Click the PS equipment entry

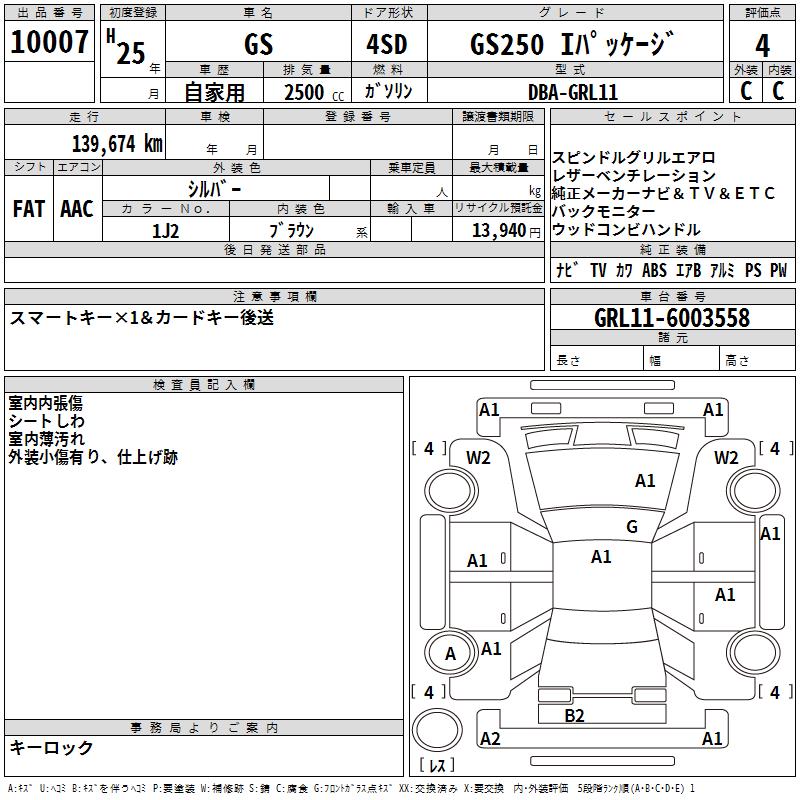(x=753, y=270)
